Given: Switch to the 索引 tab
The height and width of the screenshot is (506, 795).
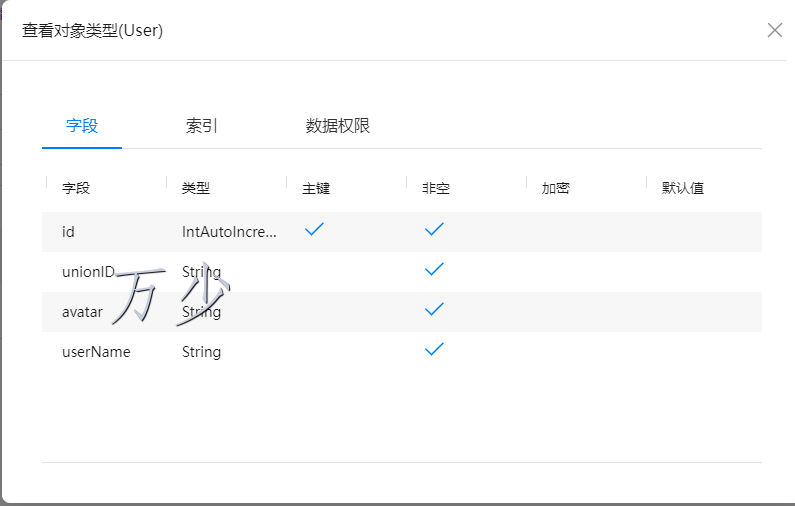Looking at the screenshot, I should pyautogui.click(x=201, y=126).
